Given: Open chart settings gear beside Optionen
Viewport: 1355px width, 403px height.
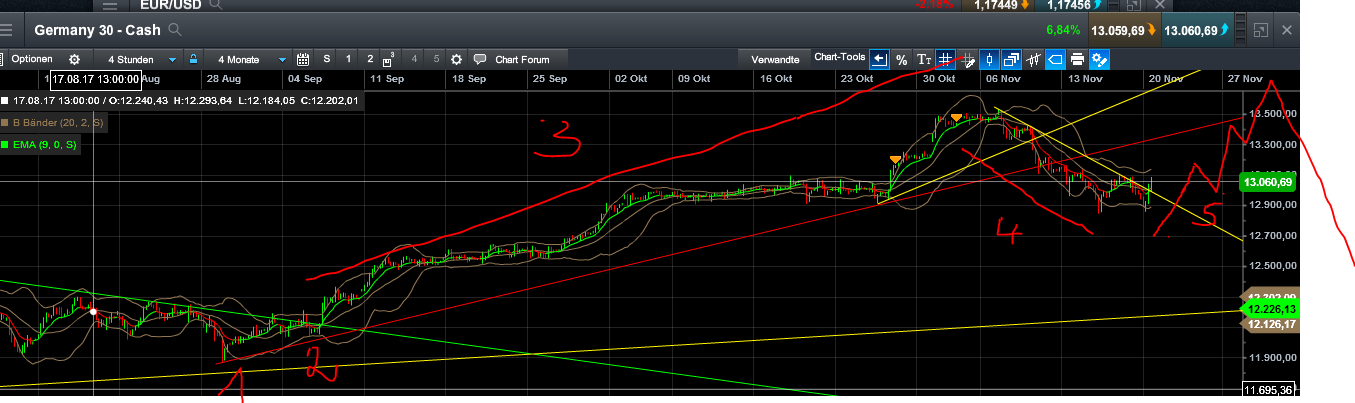Looking at the screenshot, I should pos(74,59).
